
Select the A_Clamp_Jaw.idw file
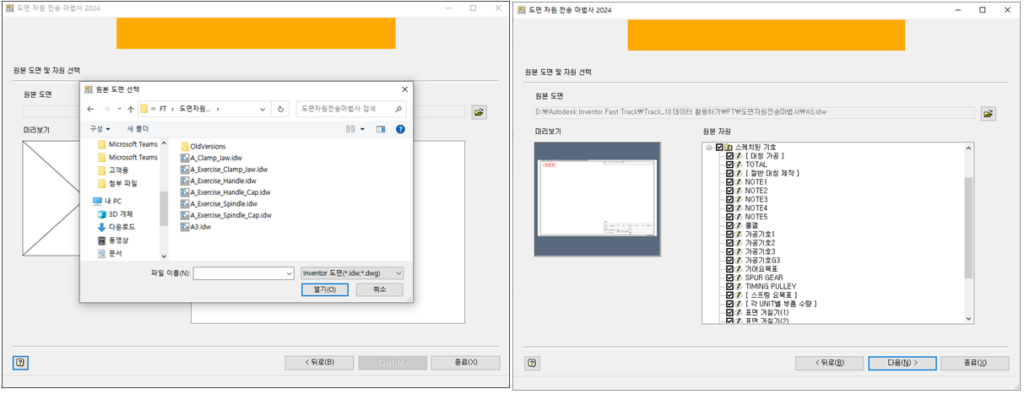click(211, 157)
